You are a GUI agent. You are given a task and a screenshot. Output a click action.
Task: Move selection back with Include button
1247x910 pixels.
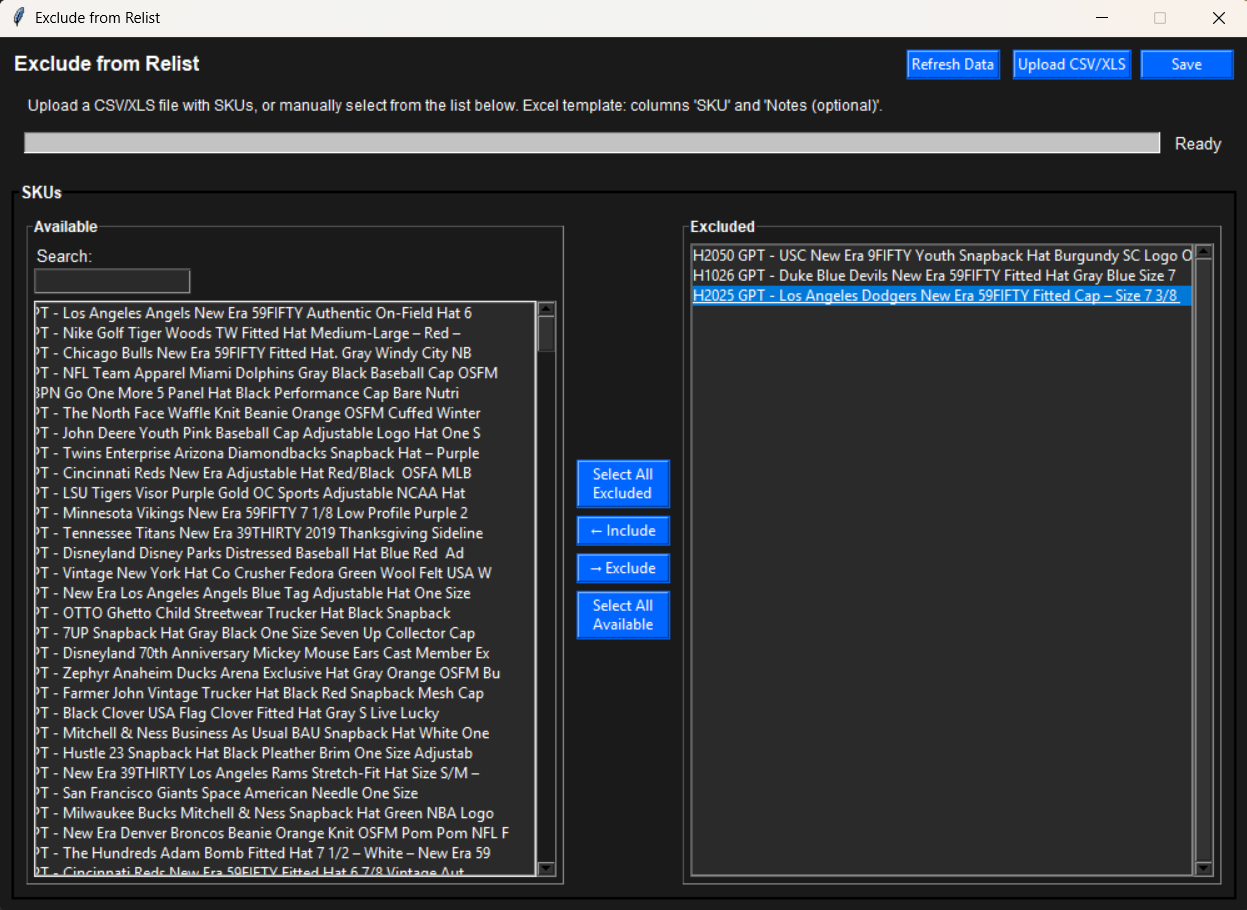[622, 531]
